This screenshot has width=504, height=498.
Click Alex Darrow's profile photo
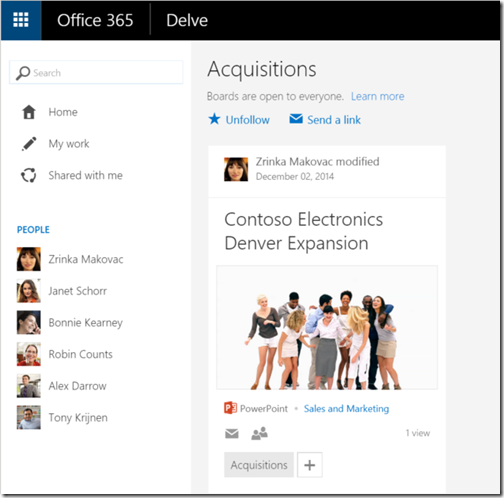29,386
